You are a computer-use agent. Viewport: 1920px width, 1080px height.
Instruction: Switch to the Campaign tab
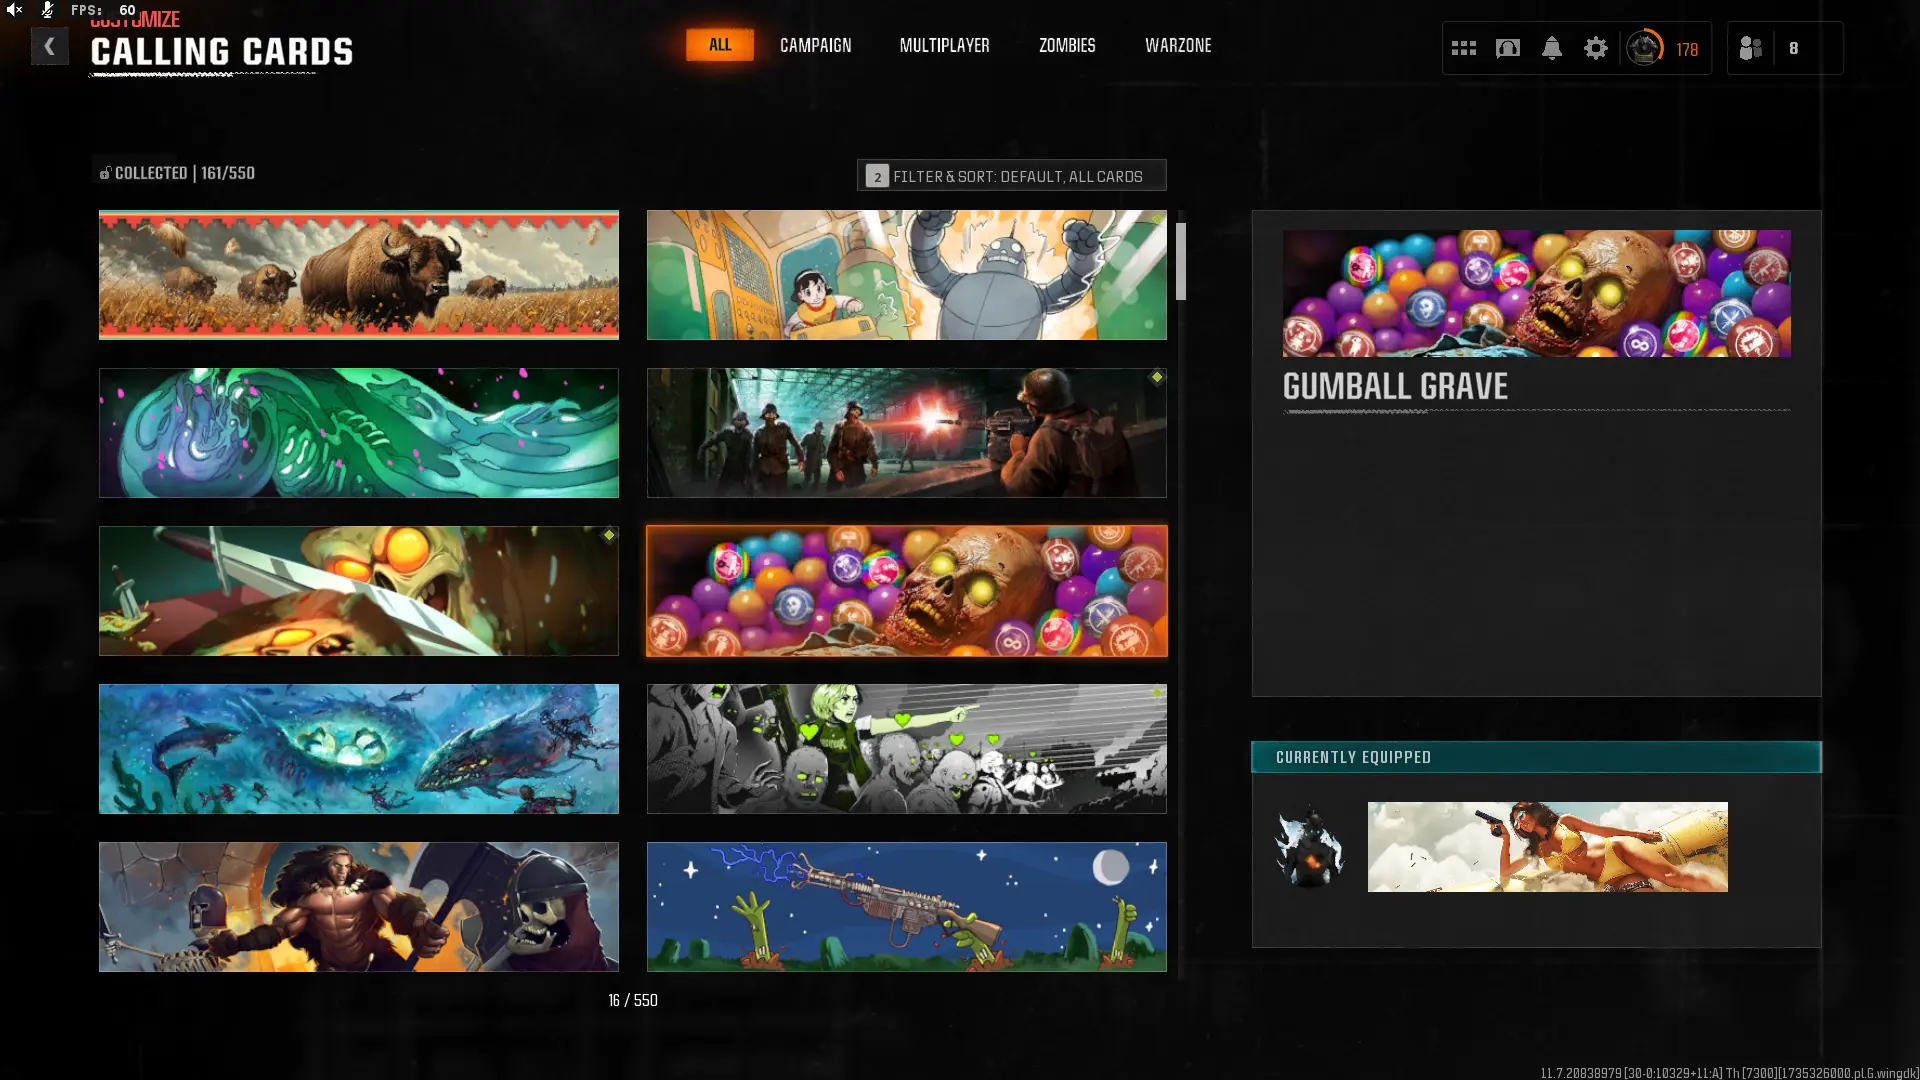pyautogui.click(x=815, y=45)
